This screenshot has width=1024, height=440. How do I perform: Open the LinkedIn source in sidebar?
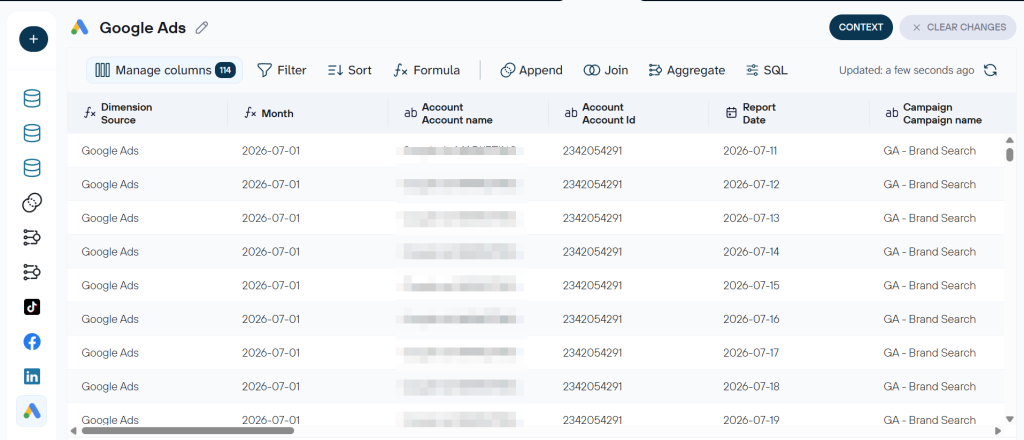(32, 376)
